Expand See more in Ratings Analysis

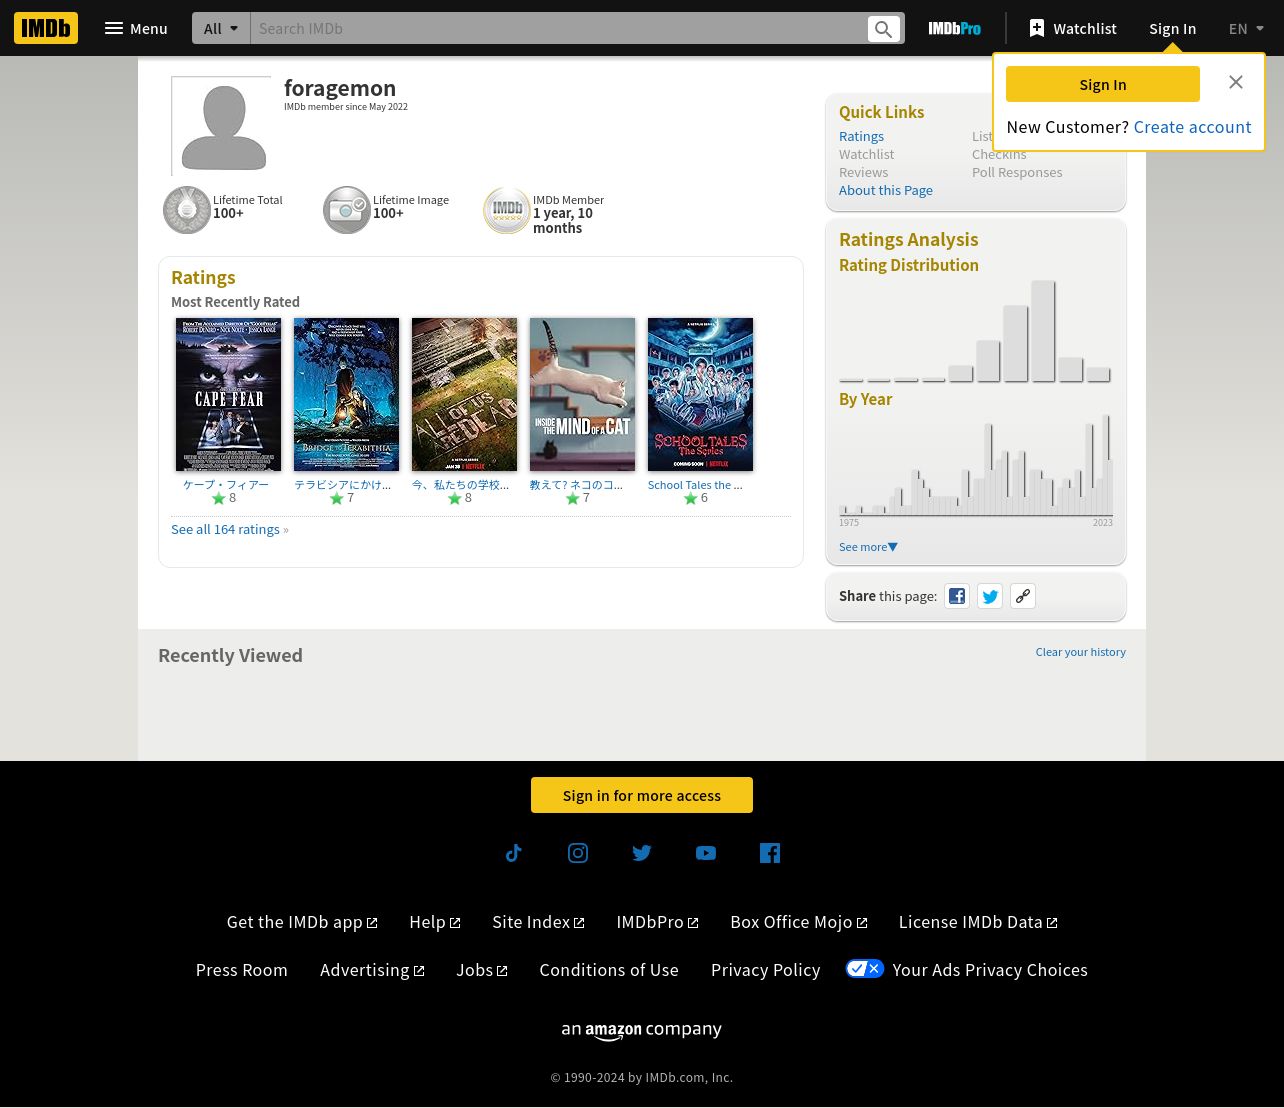coord(868,547)
